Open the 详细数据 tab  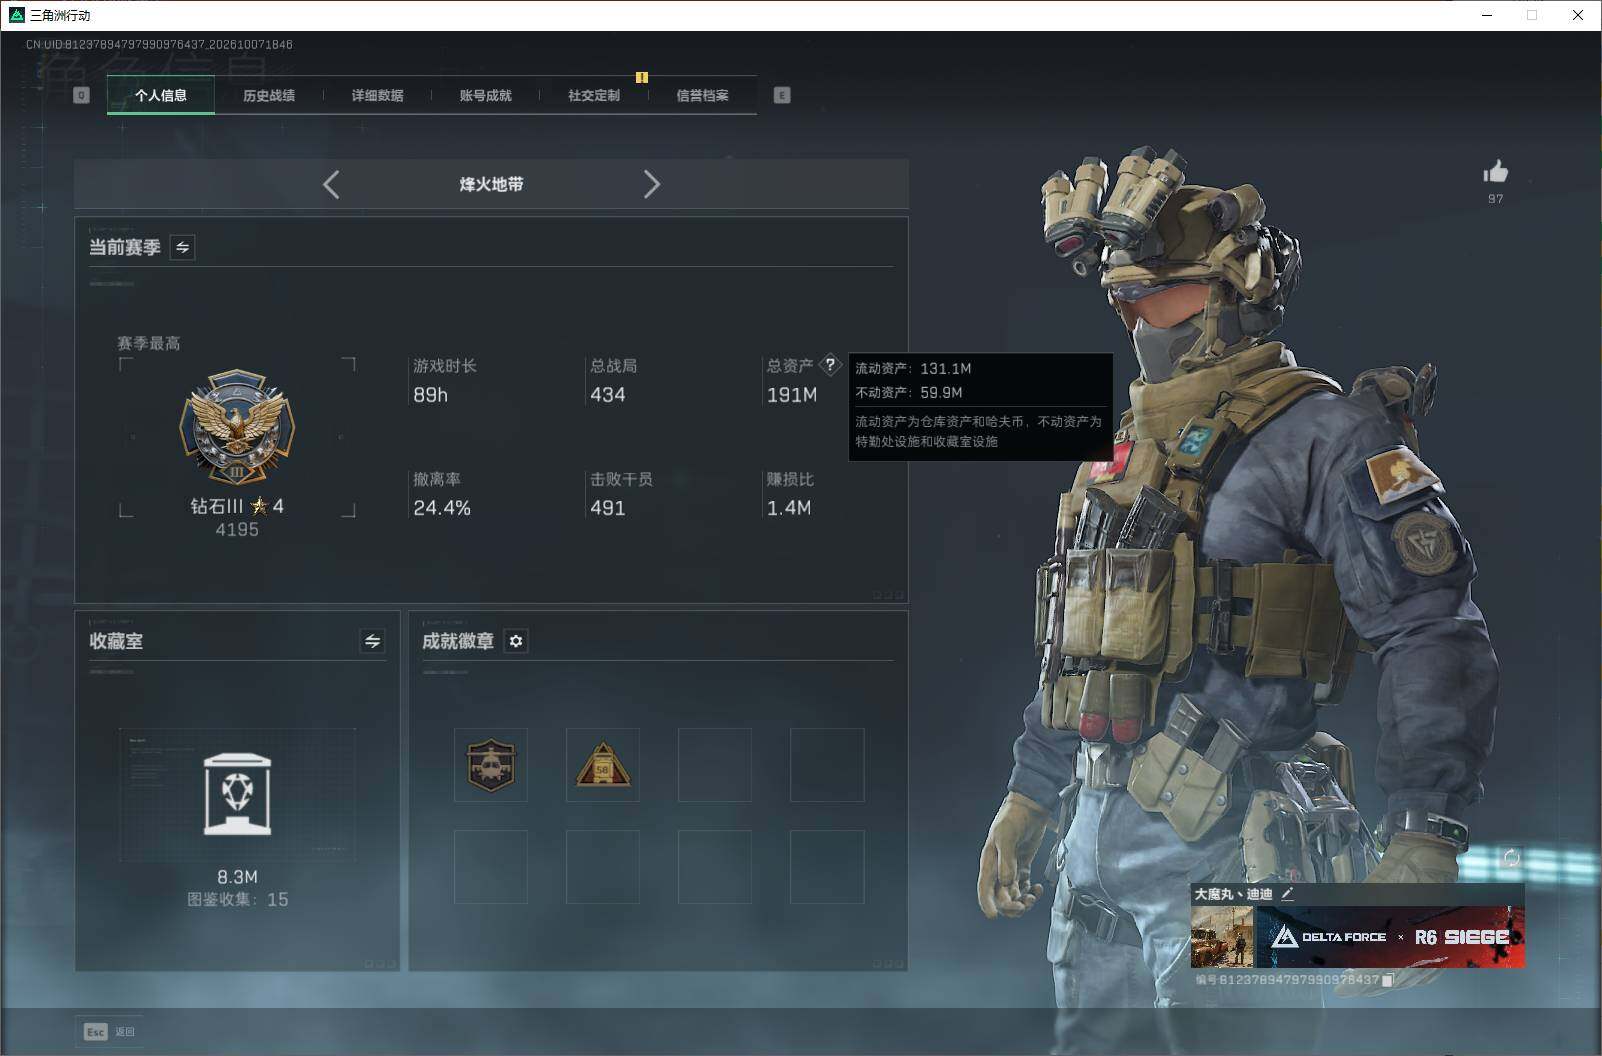point(377,96)
